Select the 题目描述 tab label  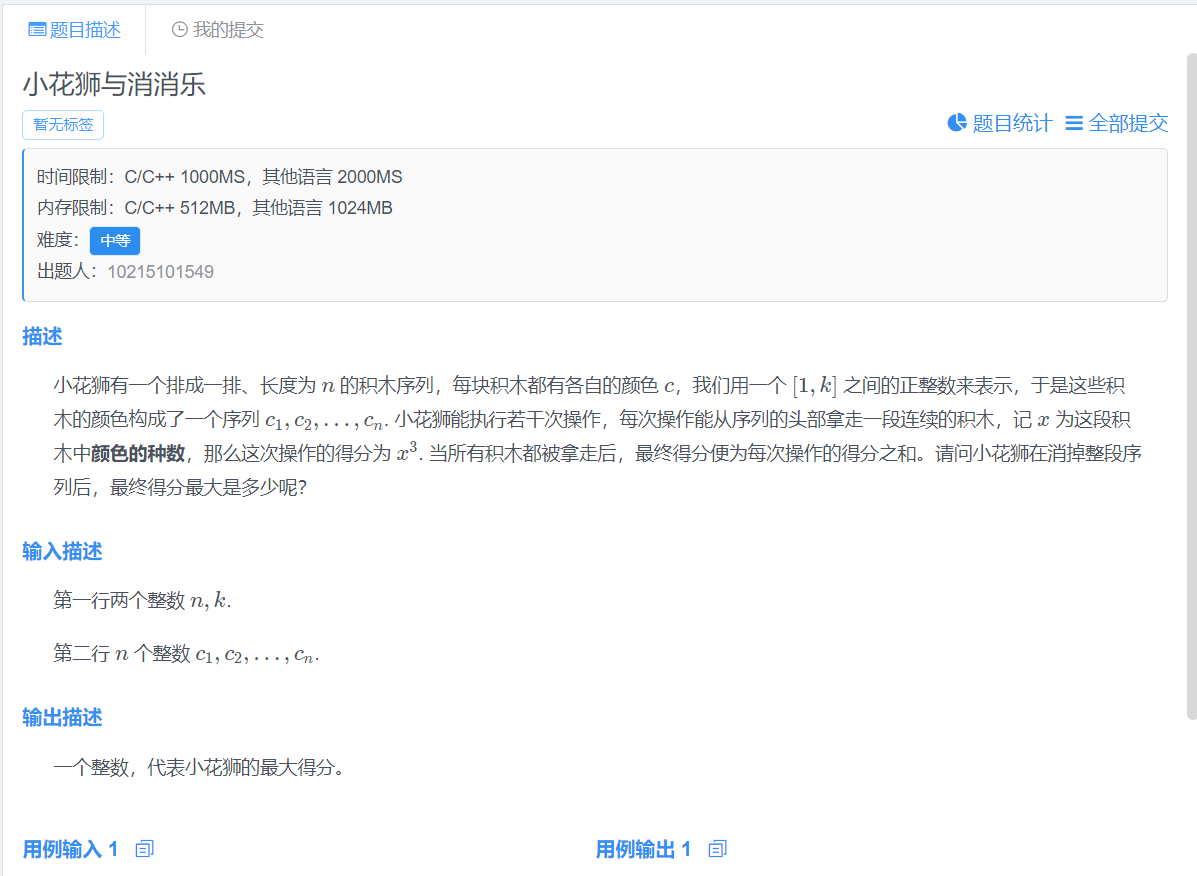click(x=85, y=30)
